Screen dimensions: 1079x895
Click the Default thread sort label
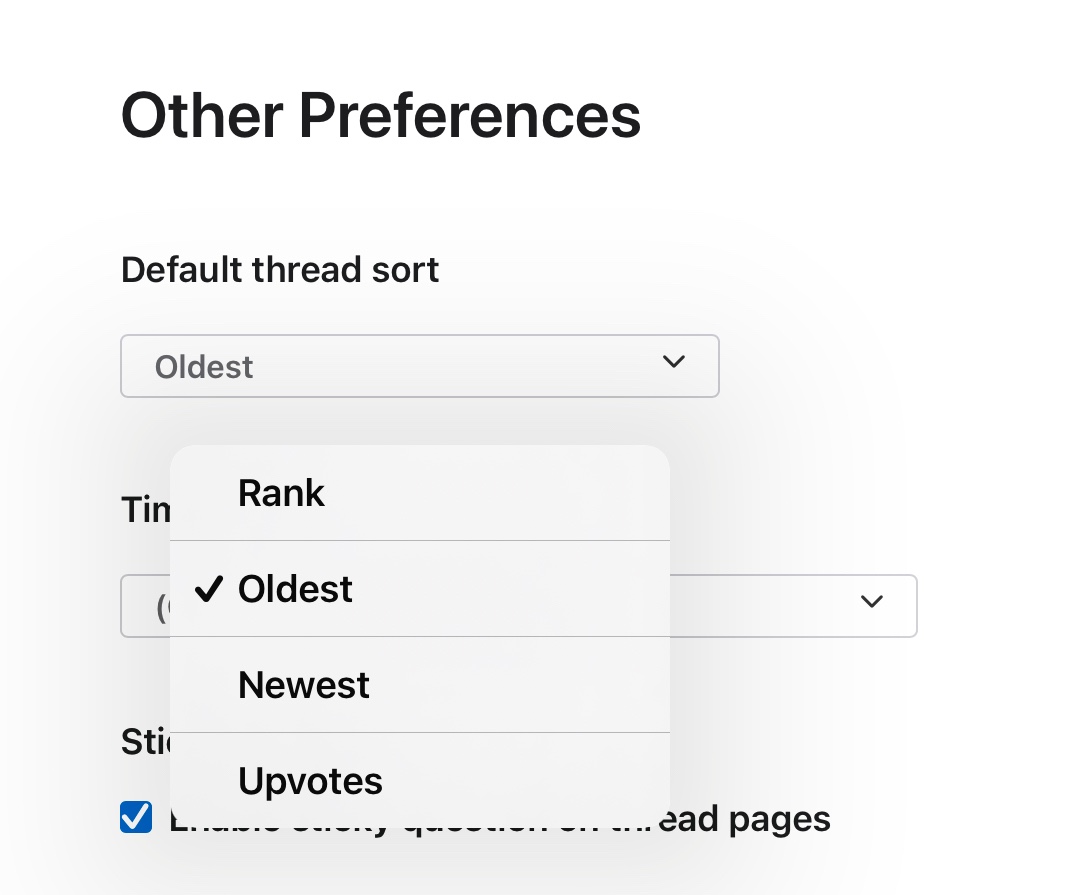click(280, 270)
